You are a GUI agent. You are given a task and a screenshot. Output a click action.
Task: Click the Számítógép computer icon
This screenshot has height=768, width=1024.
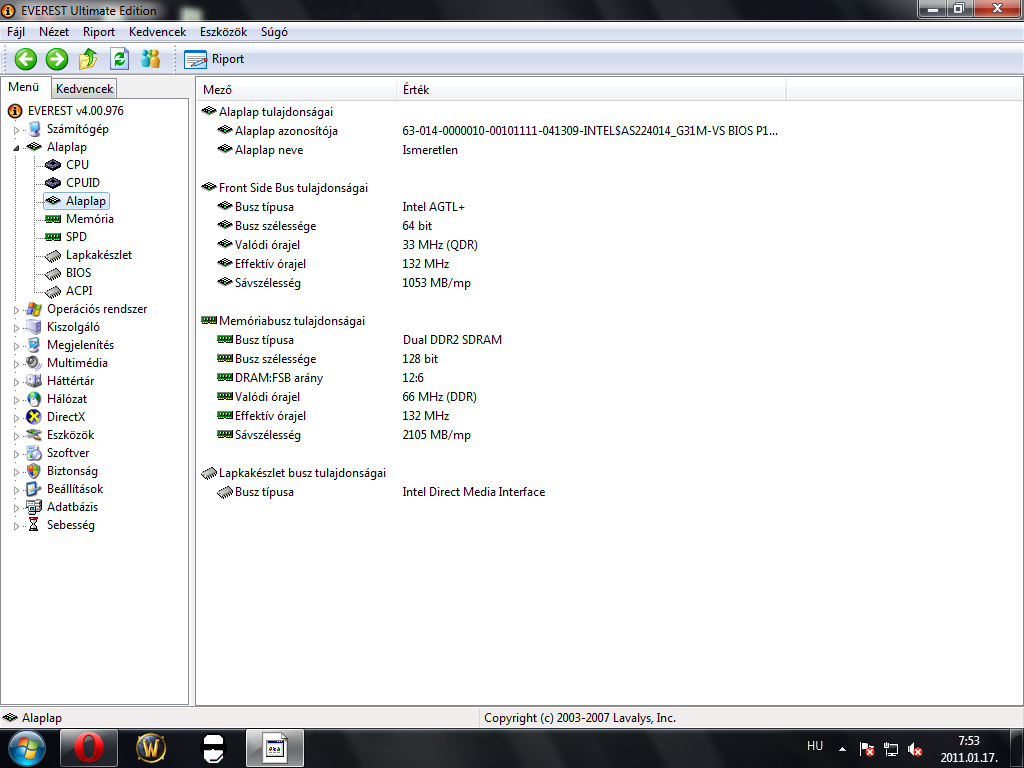(x=34, y=129)
